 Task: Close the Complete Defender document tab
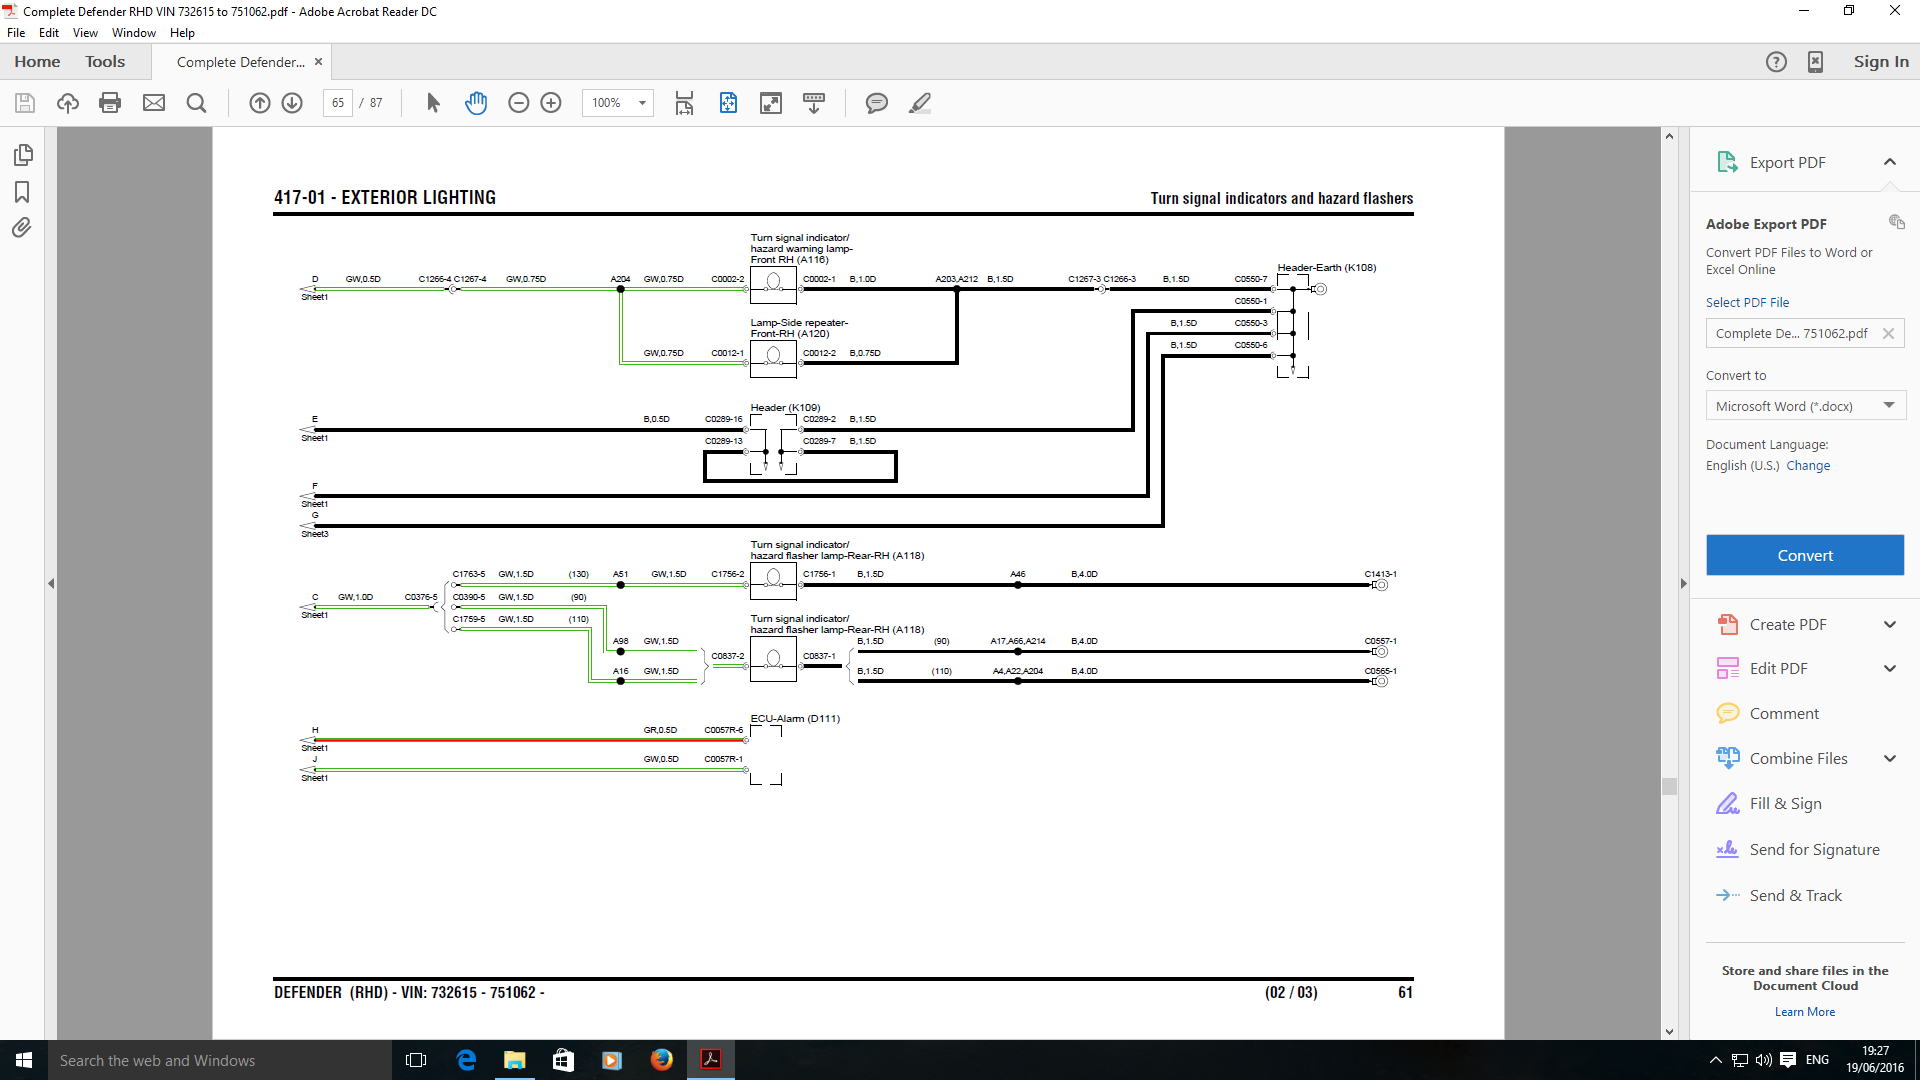click(319, 62)
